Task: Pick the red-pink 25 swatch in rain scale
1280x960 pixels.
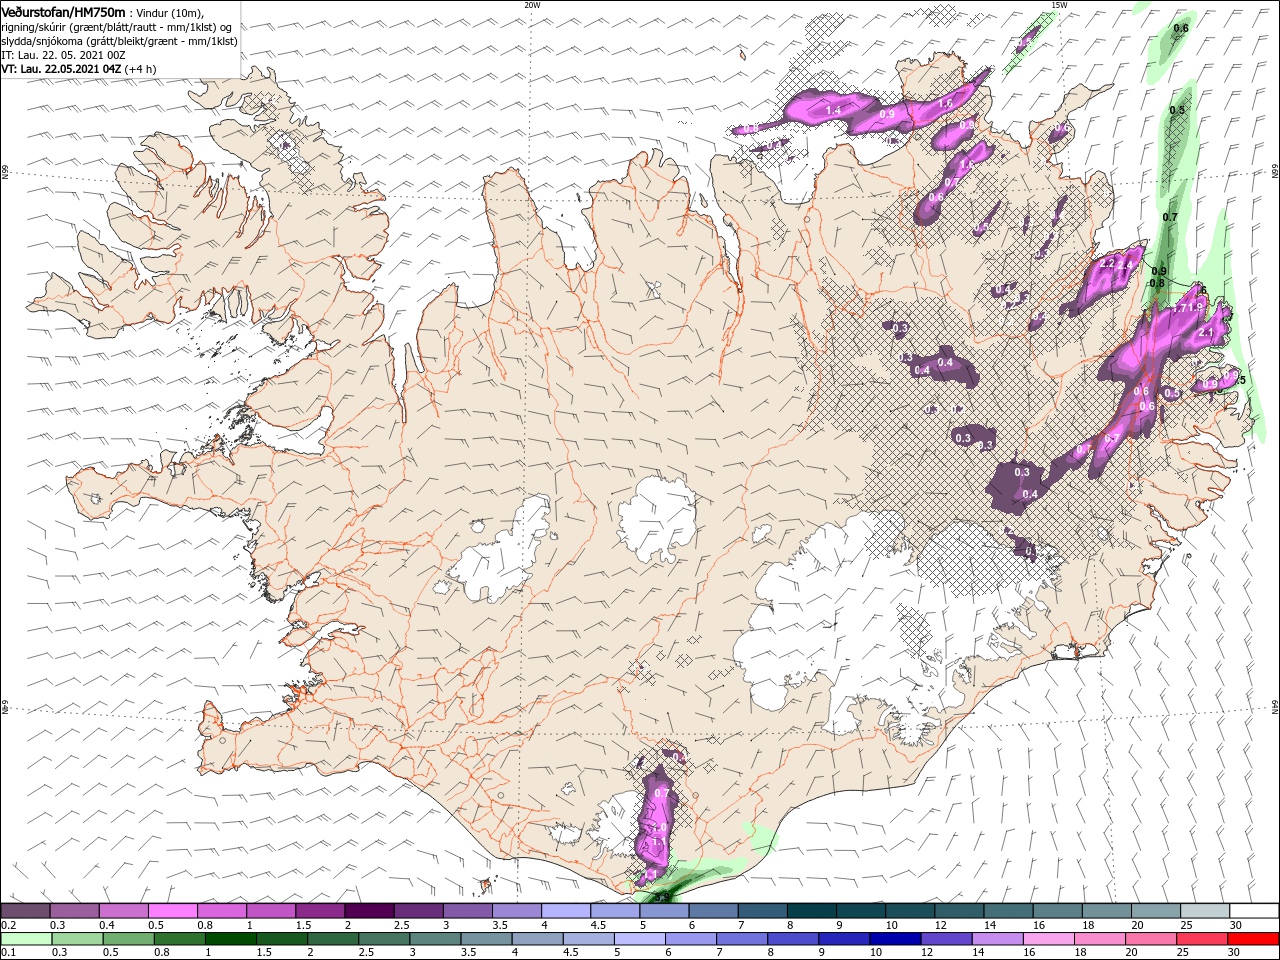Action: [x=1201, y=939]
